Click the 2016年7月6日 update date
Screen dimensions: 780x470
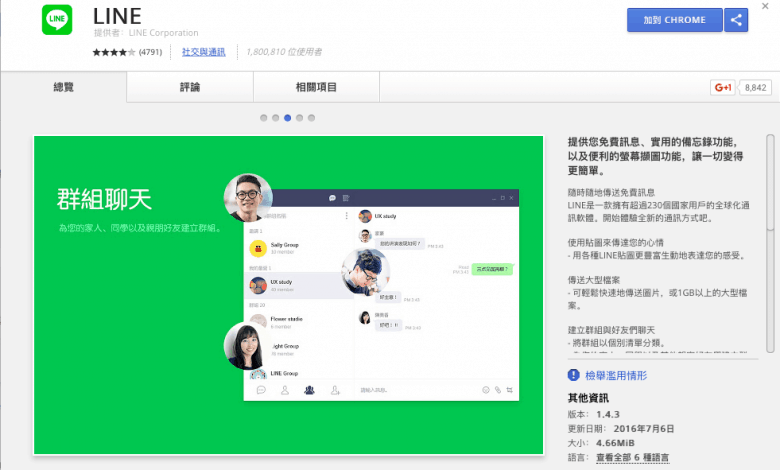tap(644, 429)
